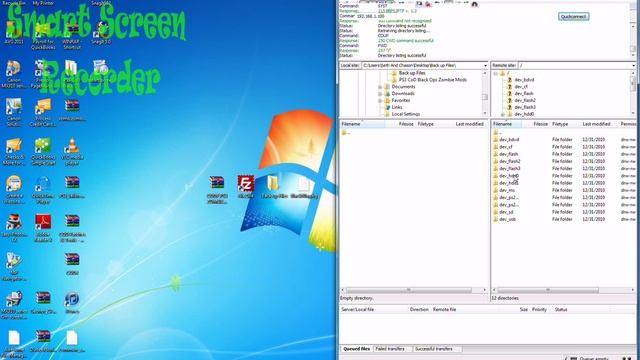Select dev_bdvd in the remote file list
This screenshot has height=360, width=640.
[x=509, y=140]
